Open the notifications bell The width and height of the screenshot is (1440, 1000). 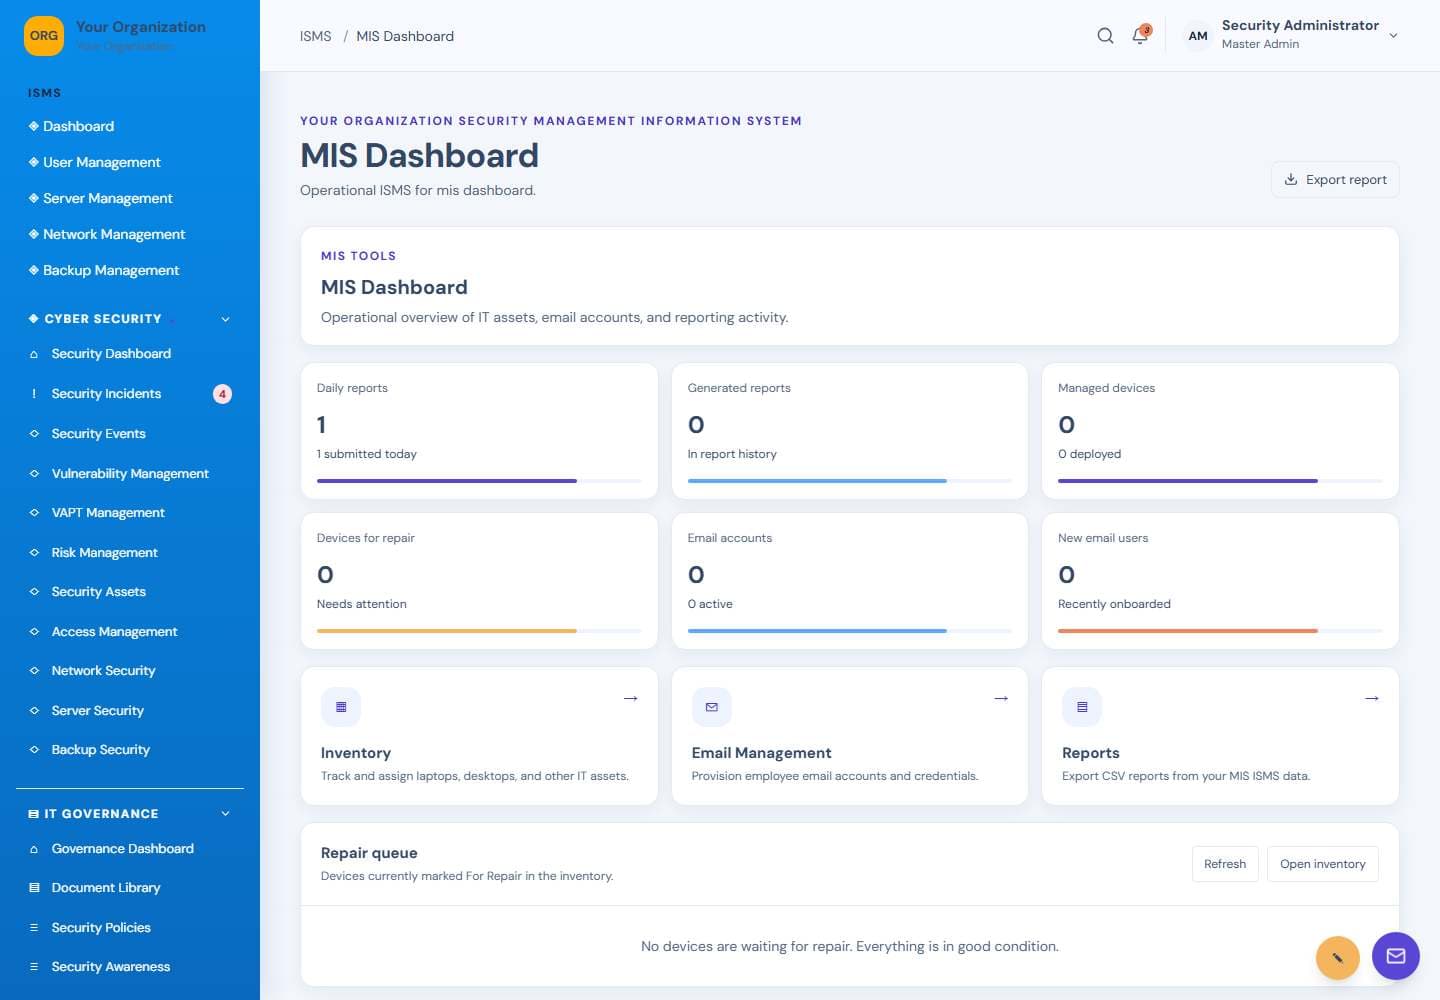1140,36
